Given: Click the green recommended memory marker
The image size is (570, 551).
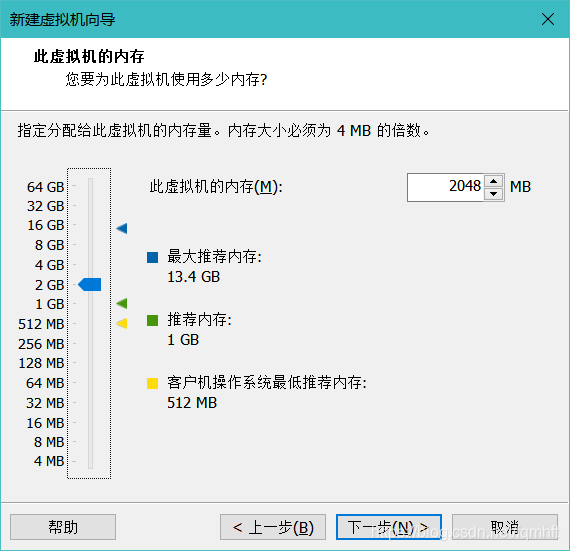Looking at the screenshot, I should coord(122,303).
